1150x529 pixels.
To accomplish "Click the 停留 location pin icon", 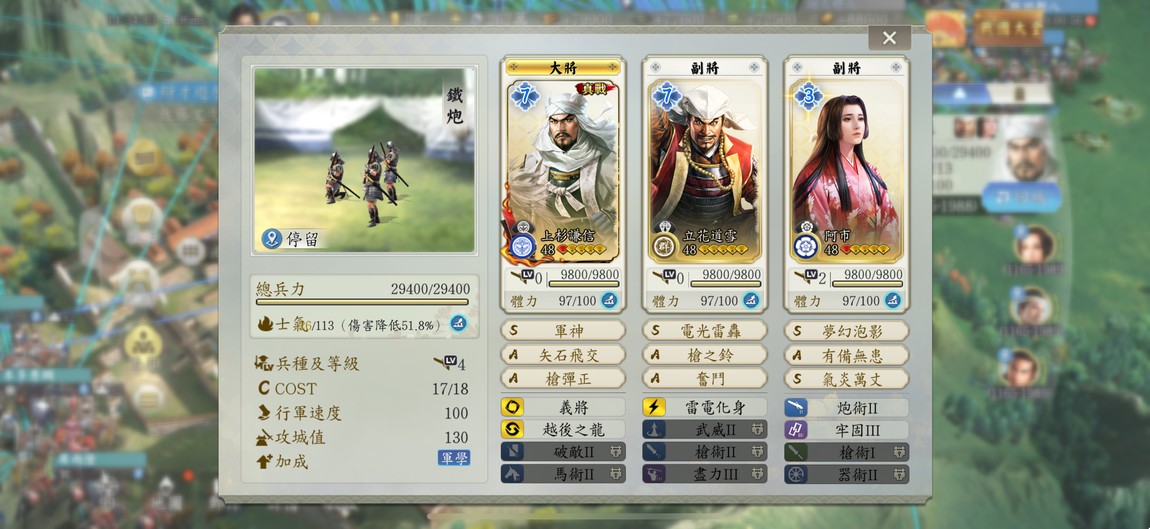I will click(x=272, y=238).
